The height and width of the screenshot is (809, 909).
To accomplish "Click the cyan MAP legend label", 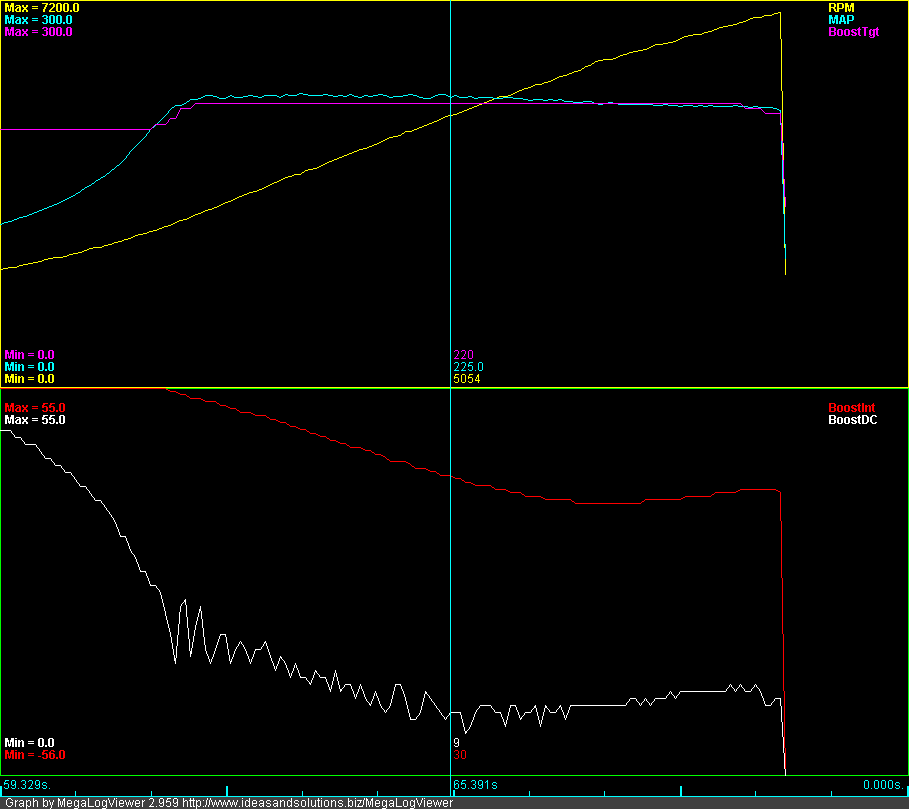I will [841, 20].
